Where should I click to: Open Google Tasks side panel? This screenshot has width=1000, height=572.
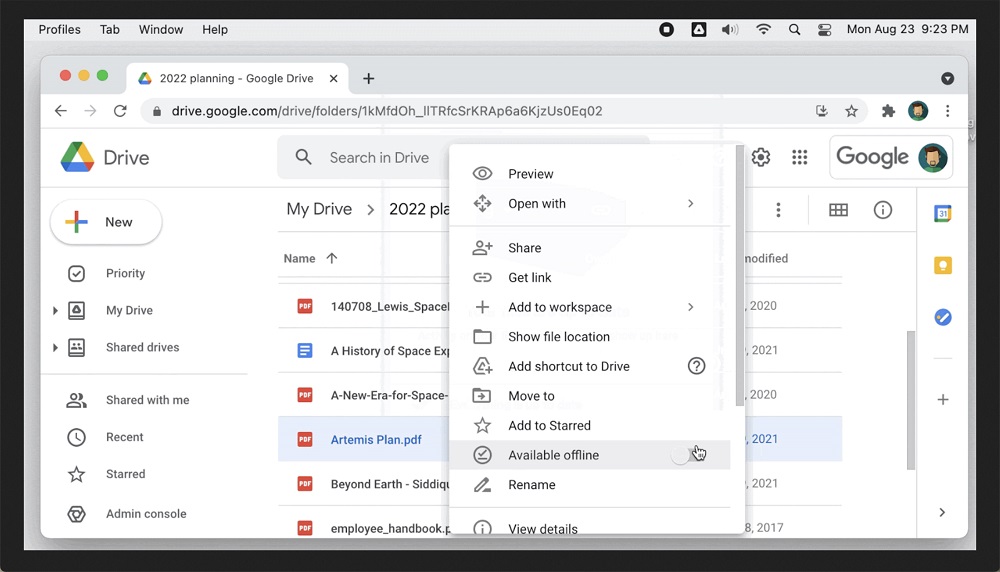coord(943,317)
